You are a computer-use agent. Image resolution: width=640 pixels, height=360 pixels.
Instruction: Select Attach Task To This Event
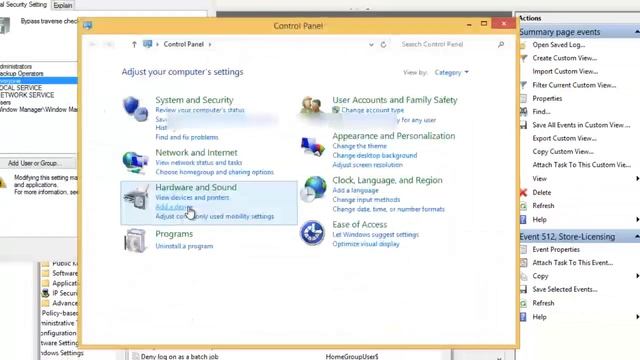[573, 263]
